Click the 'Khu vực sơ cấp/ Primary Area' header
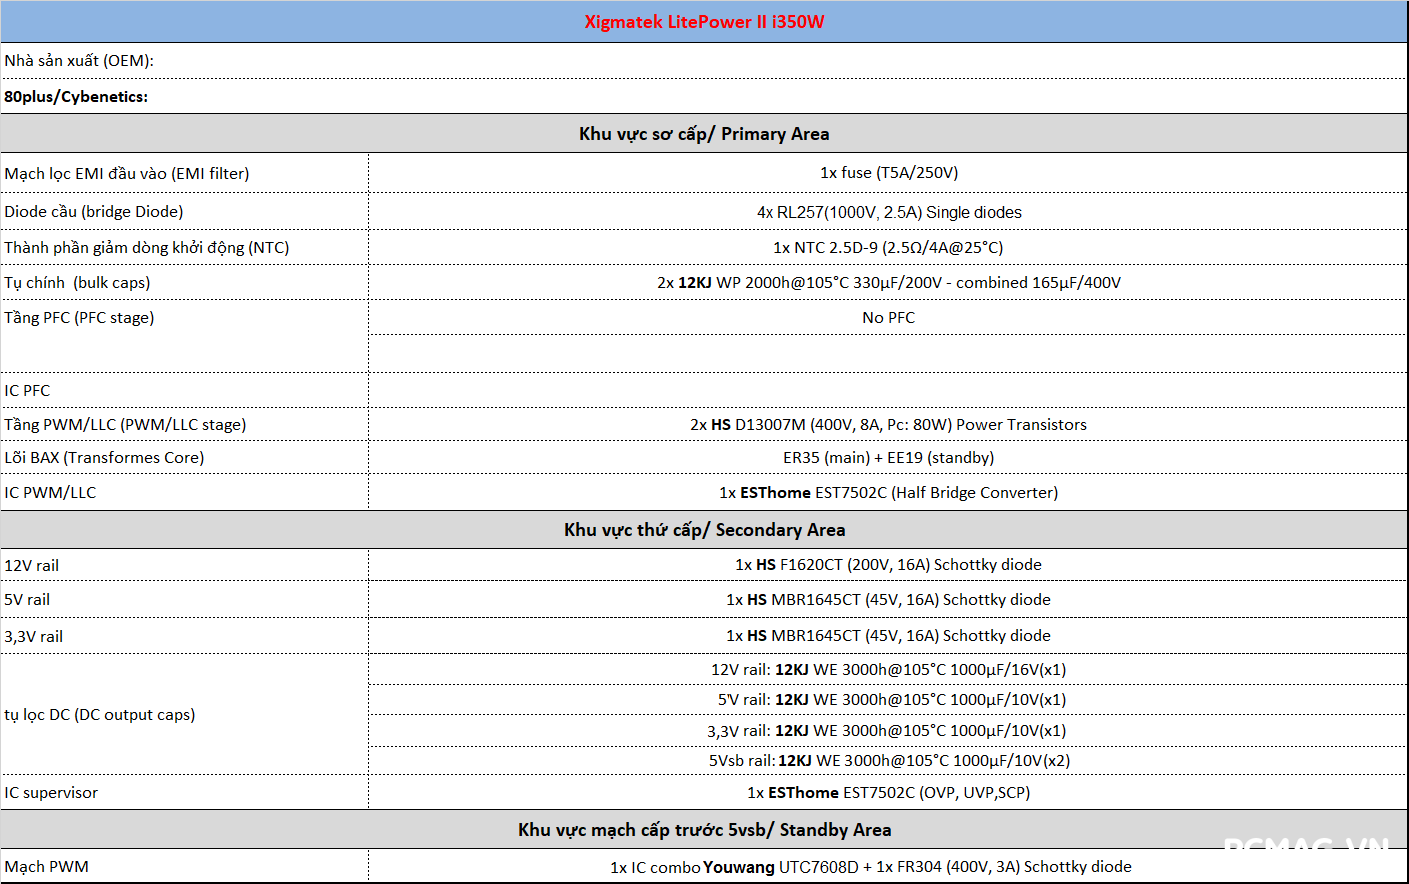 [x=704, y=134]
